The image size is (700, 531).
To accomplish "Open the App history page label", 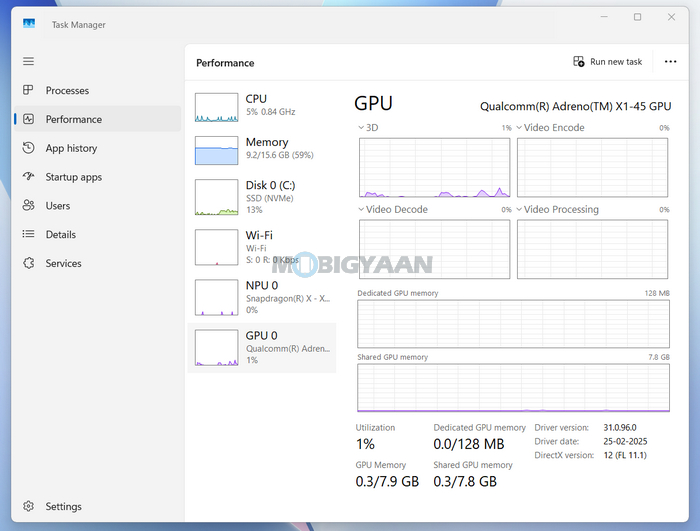I will click(71, 148).
